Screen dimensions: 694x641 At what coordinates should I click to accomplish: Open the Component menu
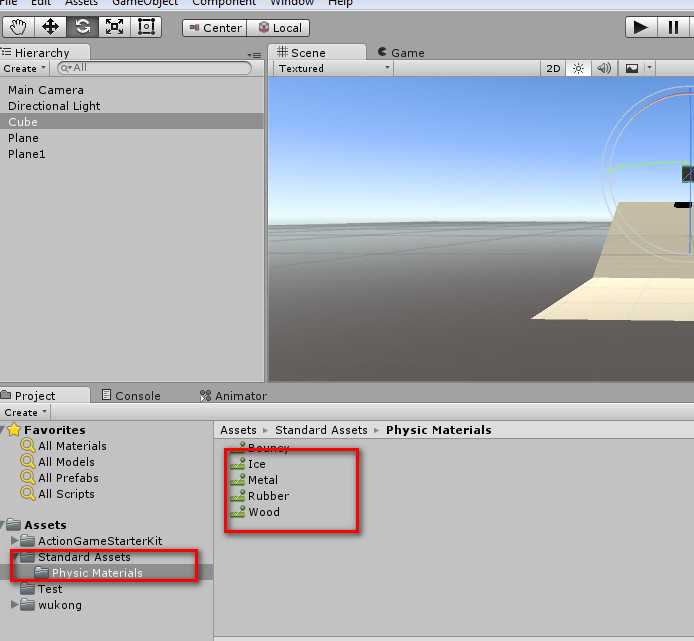(x=224, y=3)
